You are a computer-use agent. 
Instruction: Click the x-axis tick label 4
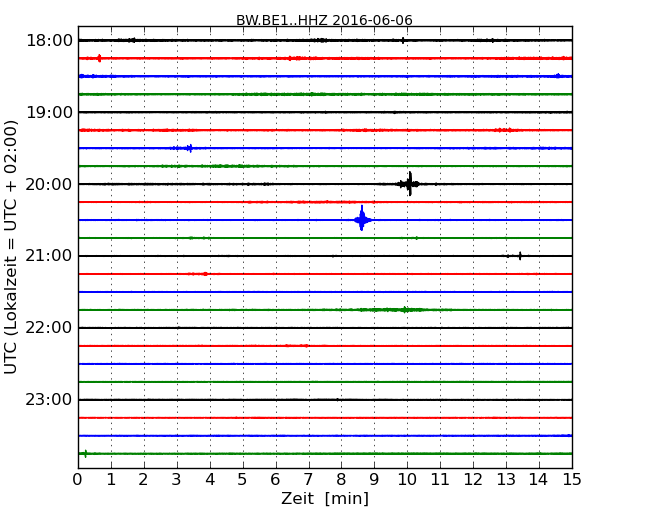coord(210,480)
